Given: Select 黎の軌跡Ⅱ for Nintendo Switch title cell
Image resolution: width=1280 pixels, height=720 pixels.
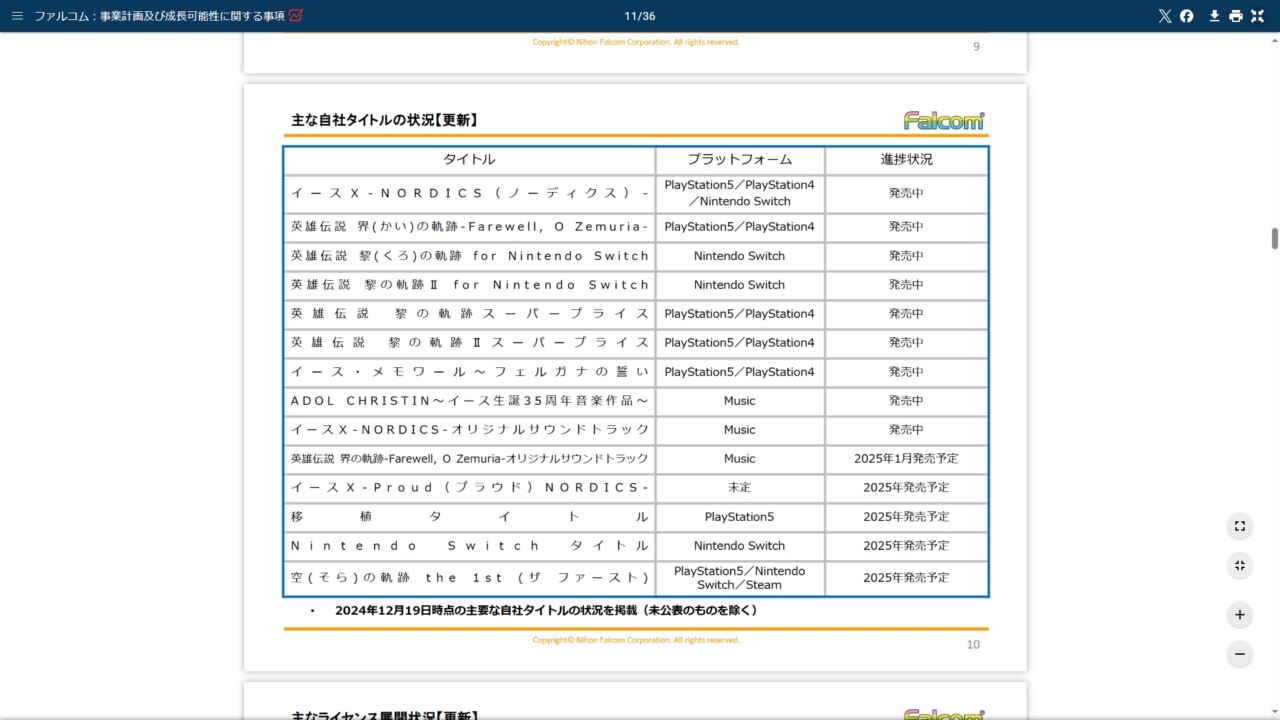Looking at the screenshot, I should coord(469,285).
